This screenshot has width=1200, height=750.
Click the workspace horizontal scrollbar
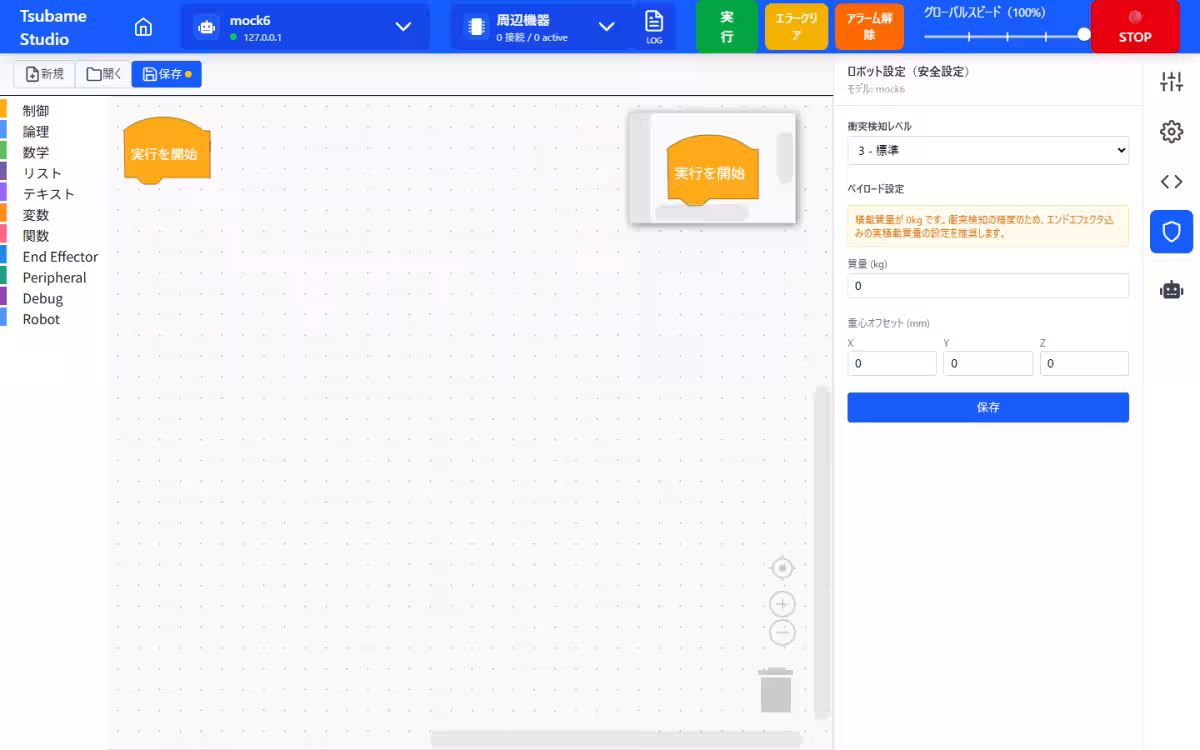coord(616,739)
